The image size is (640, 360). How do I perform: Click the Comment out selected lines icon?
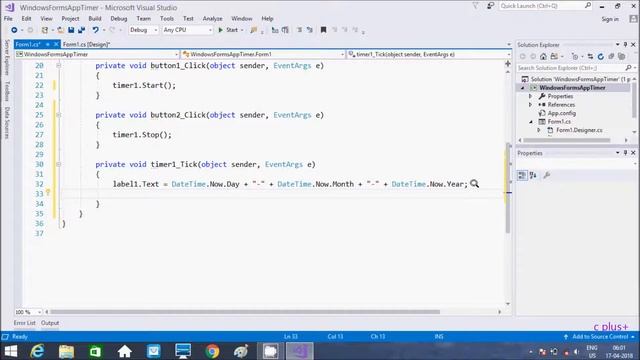pos(300,30)
